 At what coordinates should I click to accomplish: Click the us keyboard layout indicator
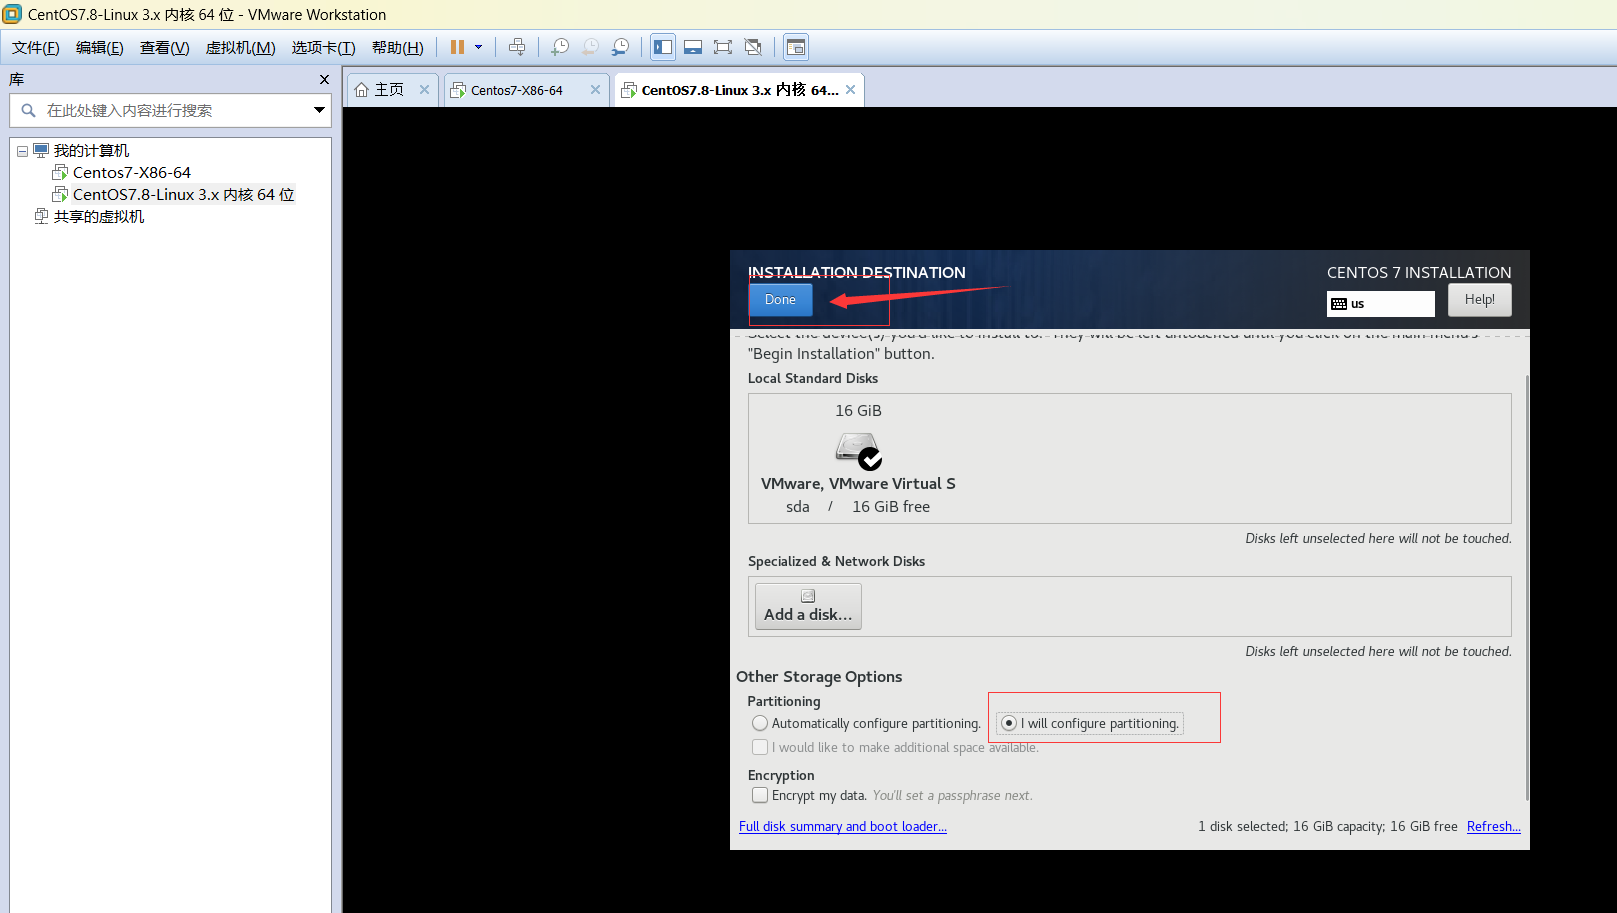coord(1380,304)
